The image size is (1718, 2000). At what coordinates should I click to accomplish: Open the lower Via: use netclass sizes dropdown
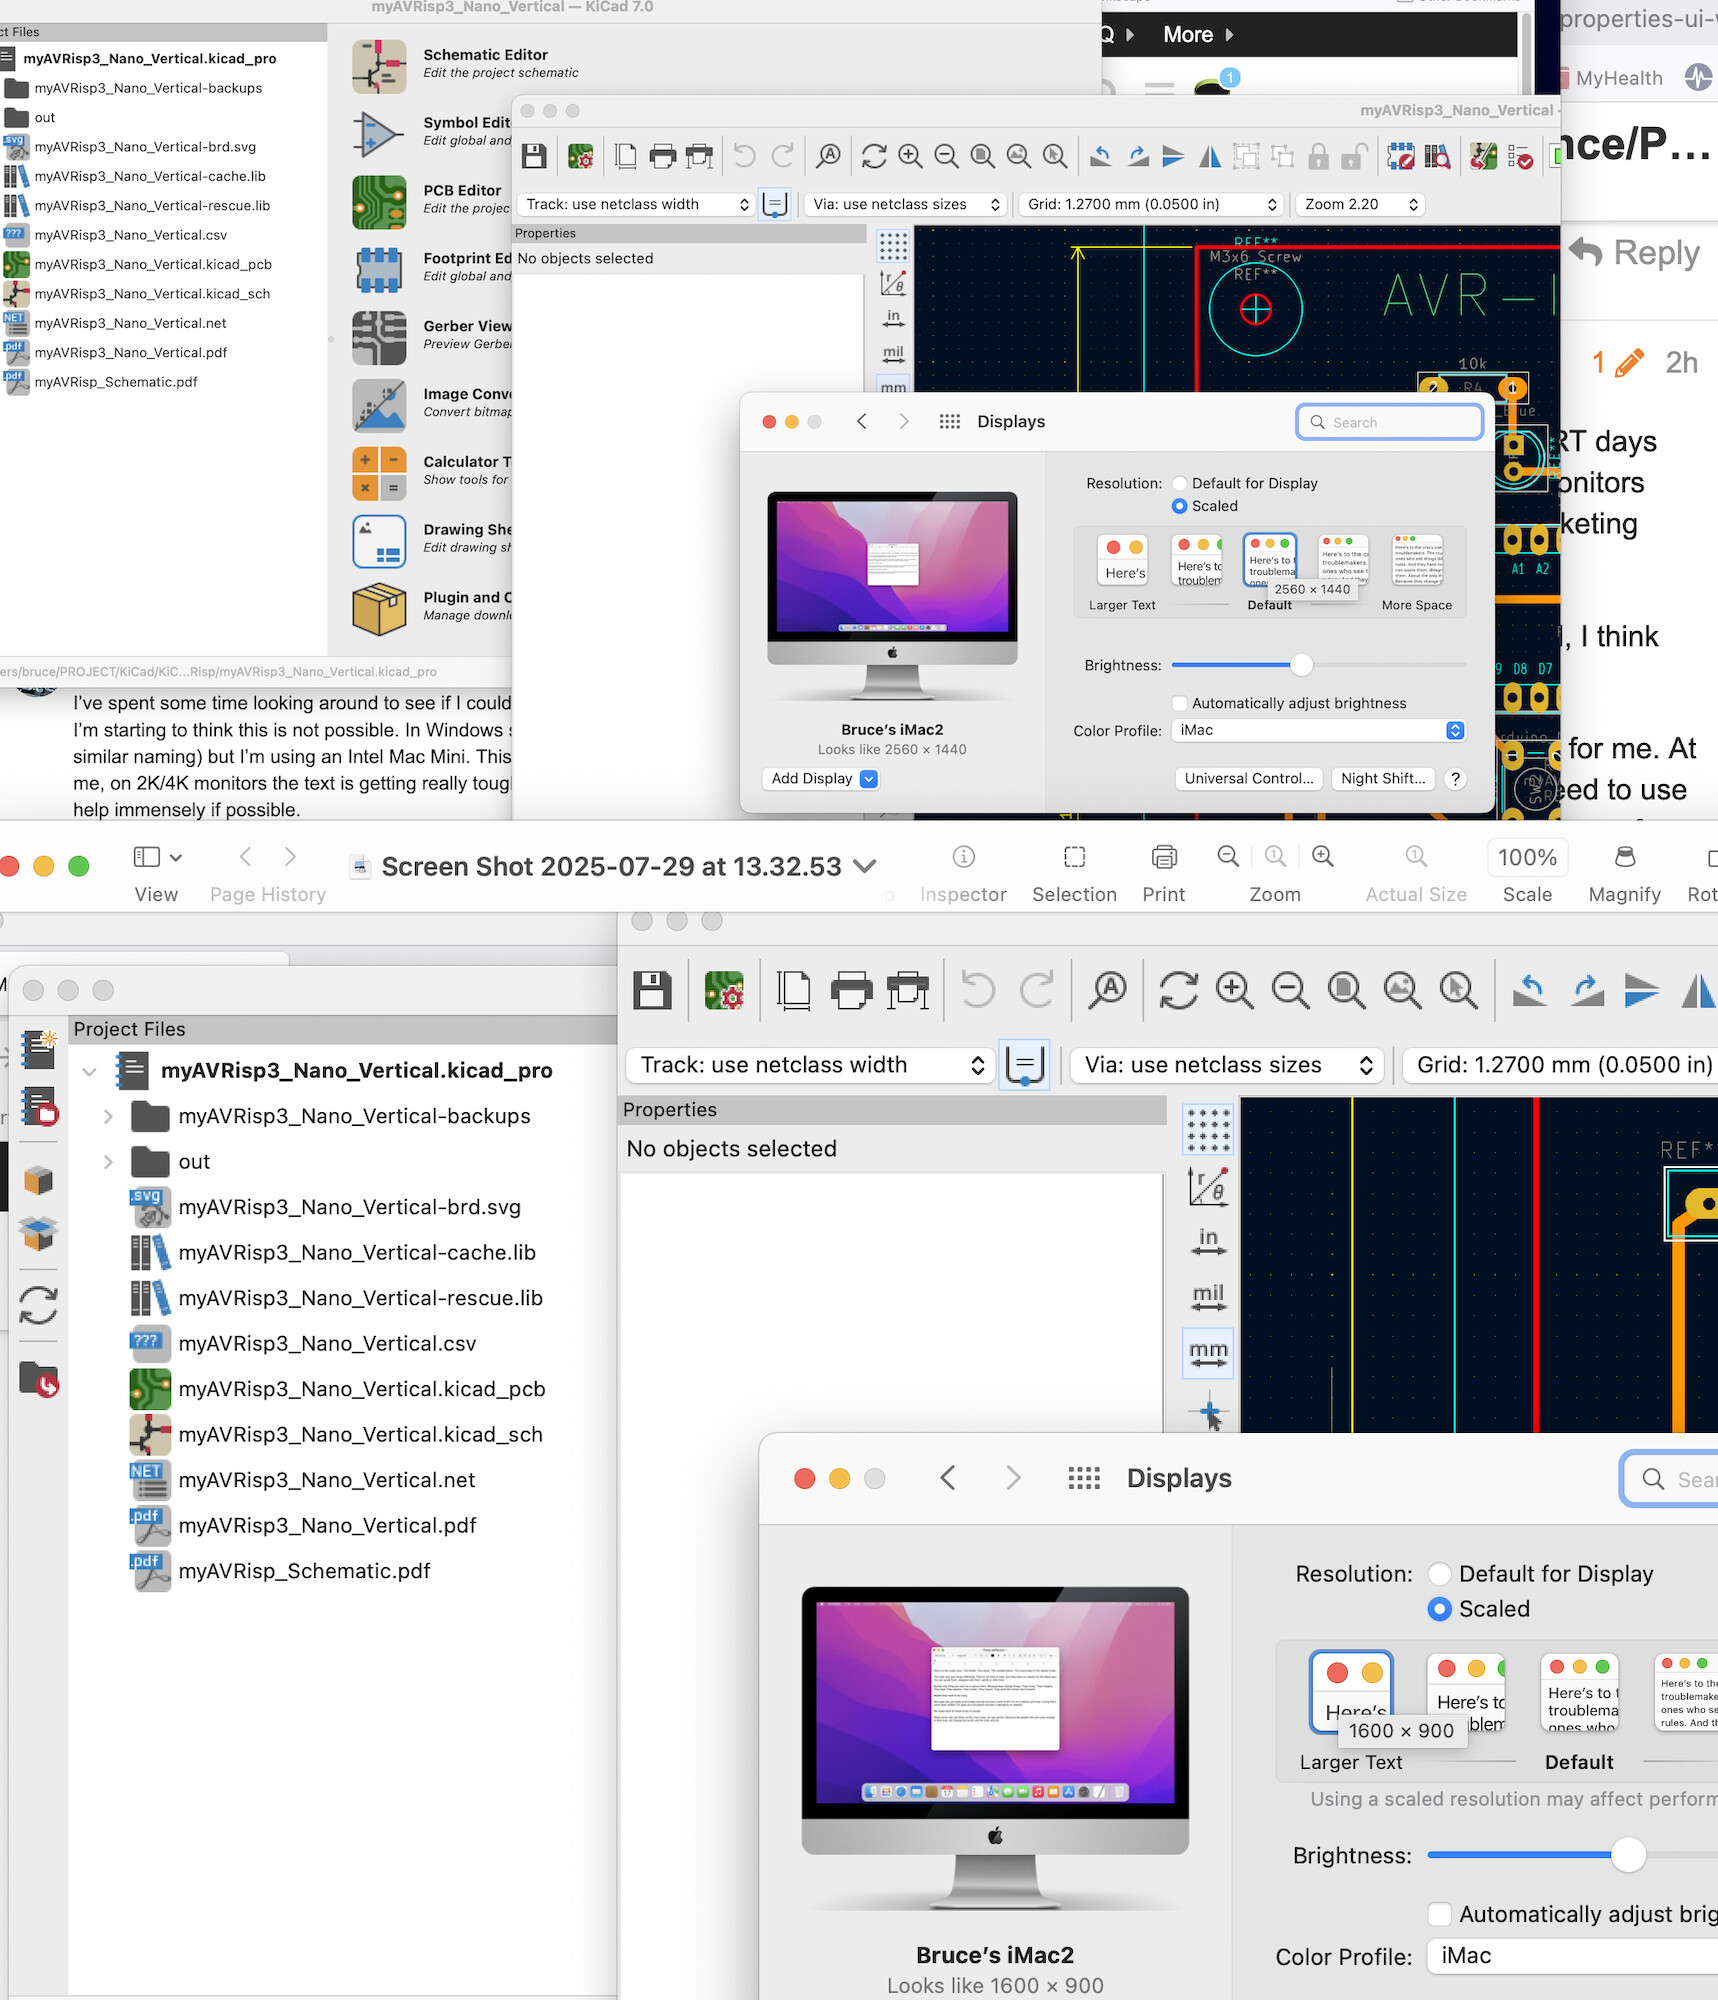click(1227, 1065)
